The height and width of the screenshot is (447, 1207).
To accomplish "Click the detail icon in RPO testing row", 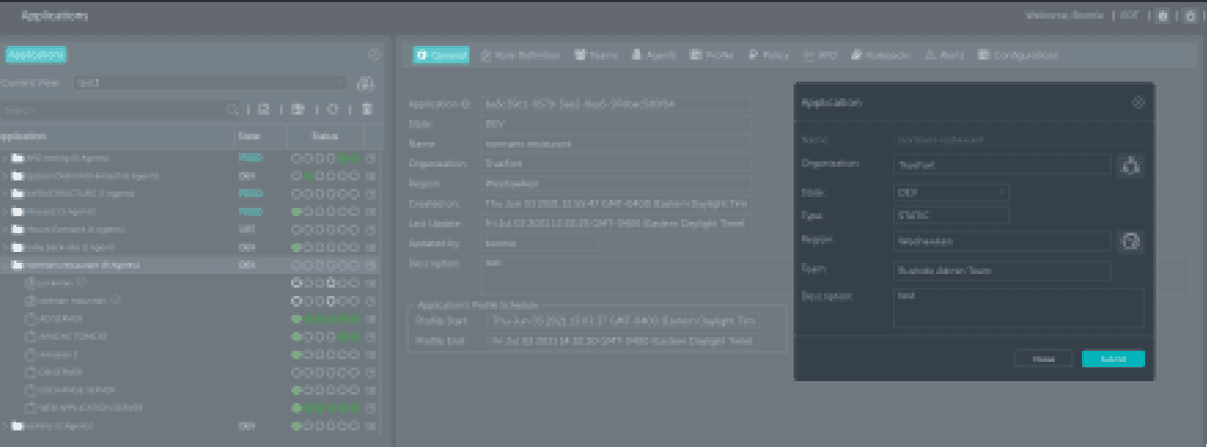I will click(x=370, y=158).
